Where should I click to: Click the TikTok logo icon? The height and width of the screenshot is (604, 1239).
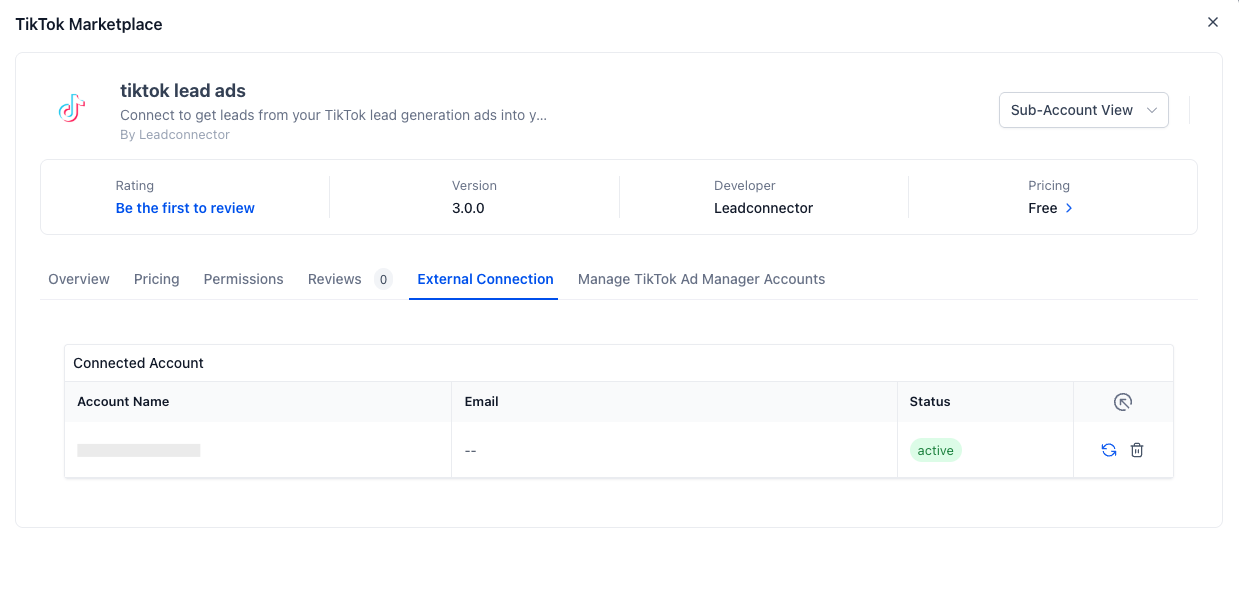pyautogui.click(x=70, y=109)
